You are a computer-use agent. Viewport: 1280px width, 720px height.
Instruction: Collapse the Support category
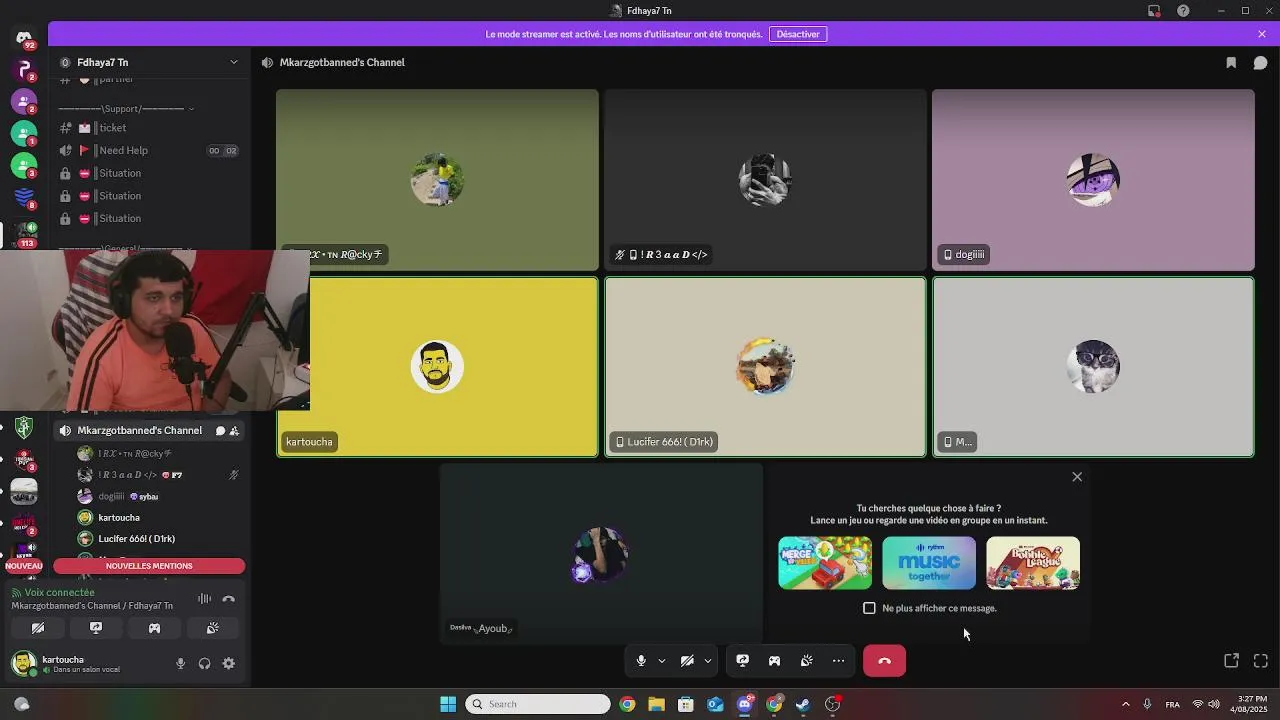point(126,108)
